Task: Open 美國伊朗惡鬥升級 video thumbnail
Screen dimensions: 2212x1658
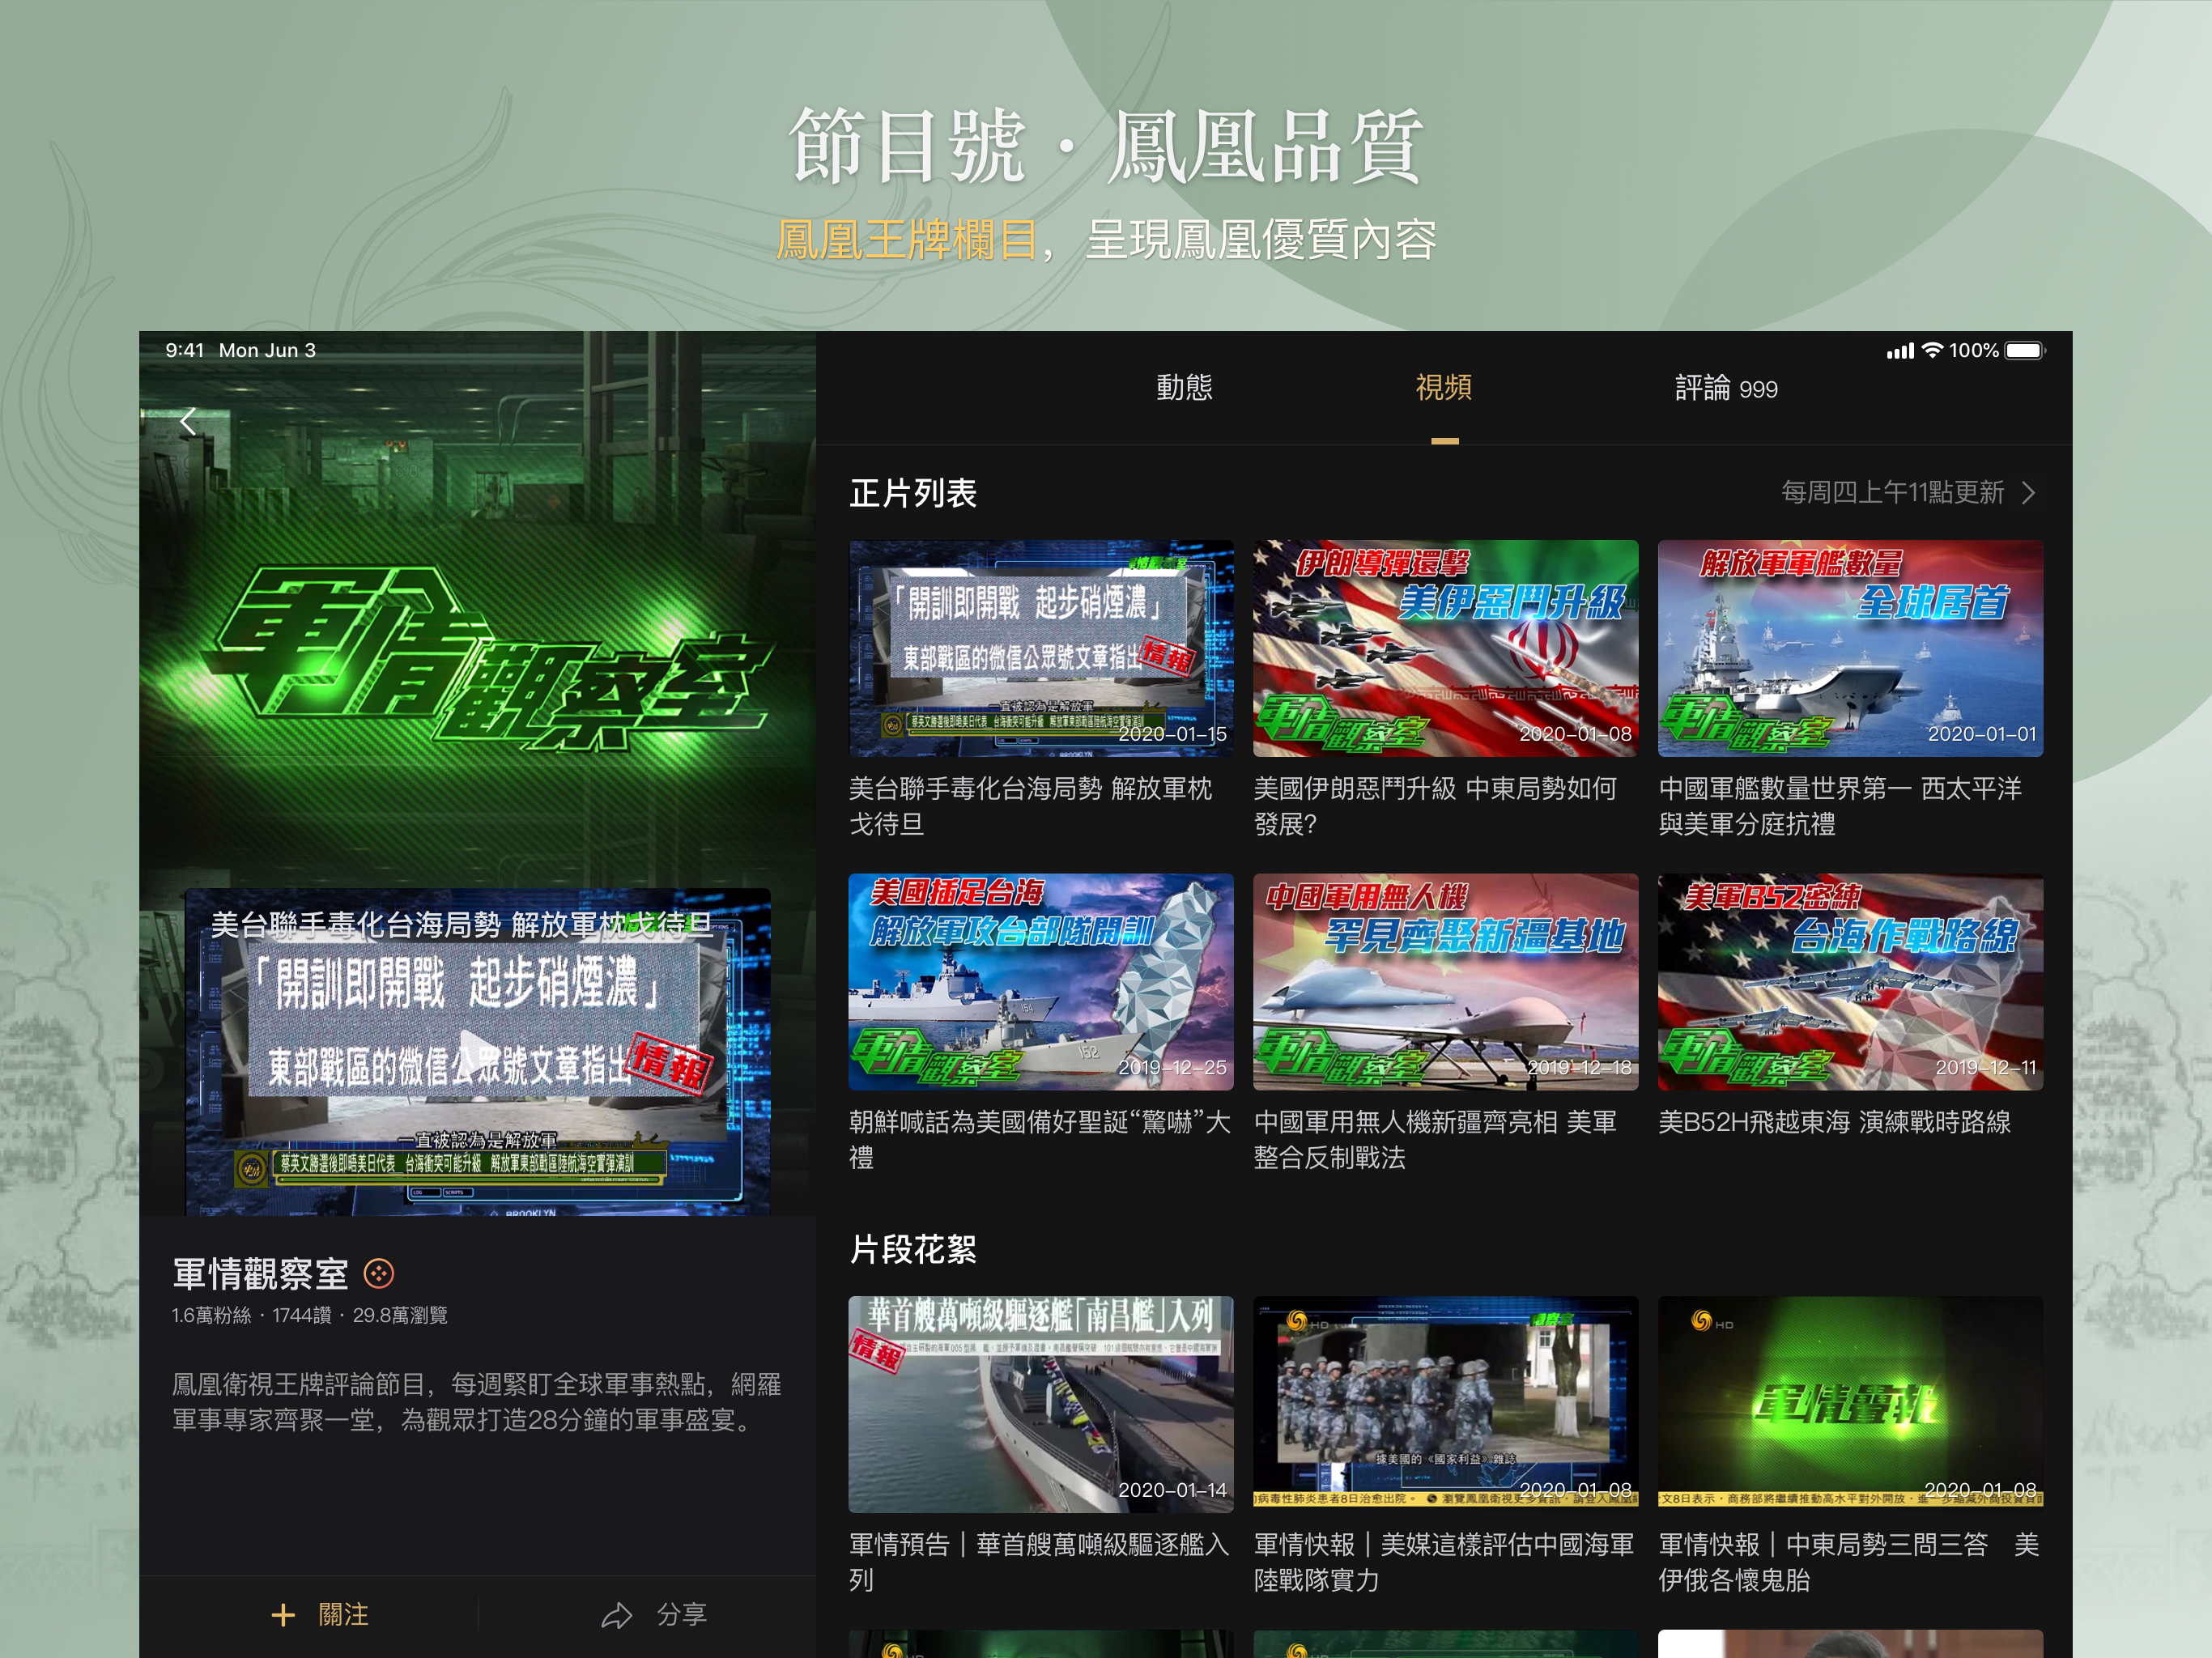Action: coord(1445,648)
